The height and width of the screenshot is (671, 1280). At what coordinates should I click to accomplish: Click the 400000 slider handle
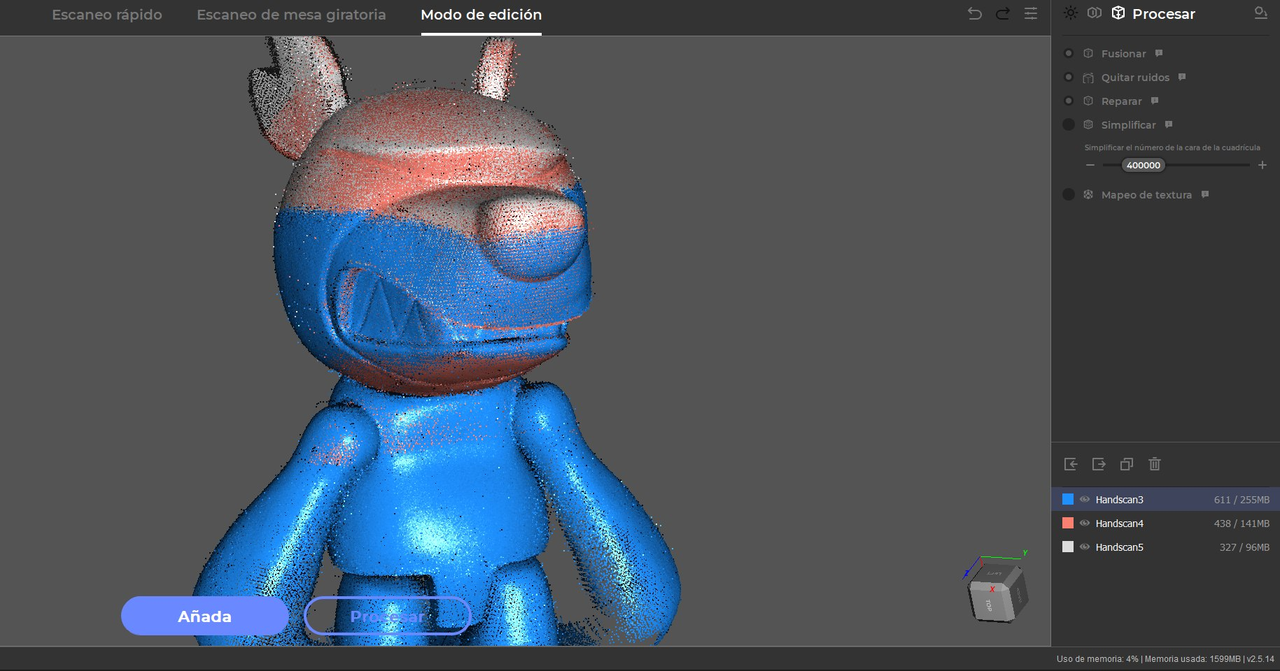[x=1143, y=165]
